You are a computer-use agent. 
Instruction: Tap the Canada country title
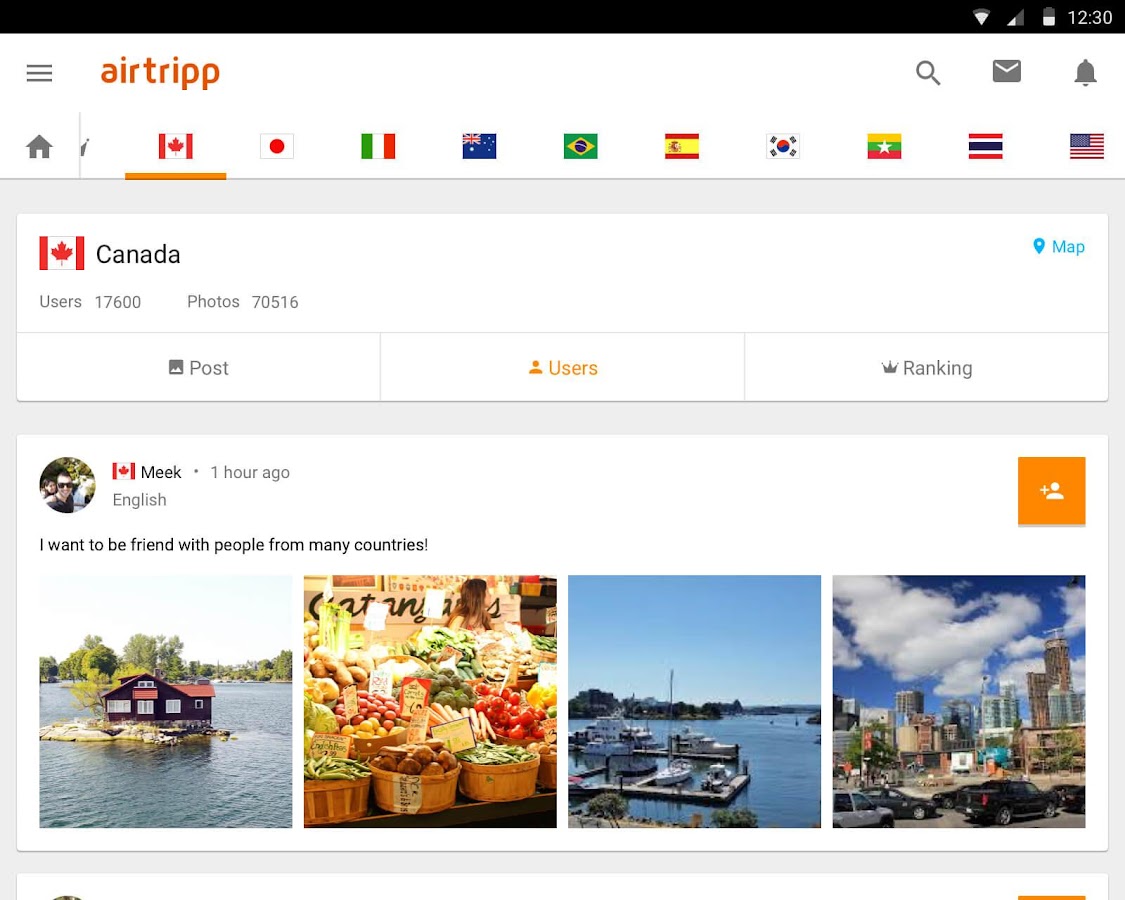(138, 254)
